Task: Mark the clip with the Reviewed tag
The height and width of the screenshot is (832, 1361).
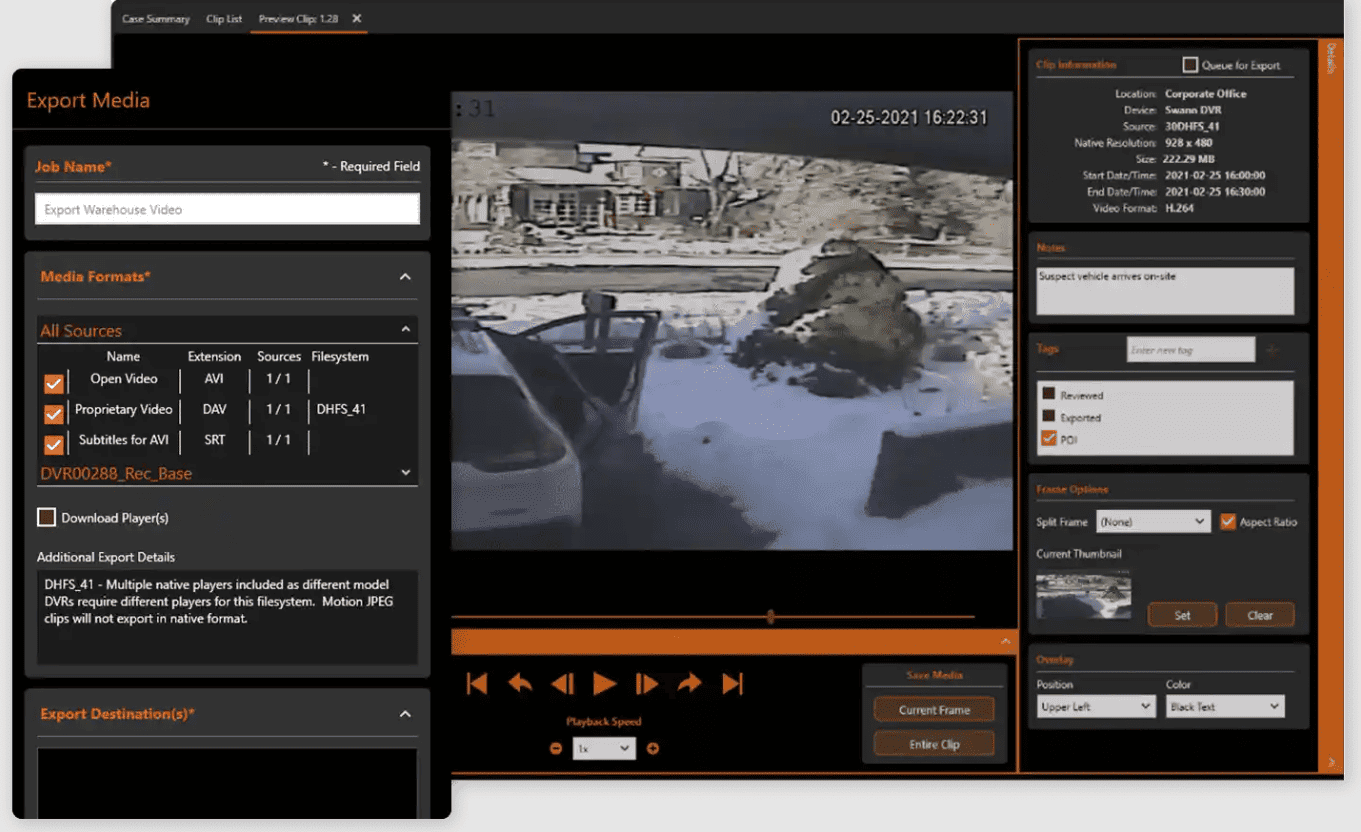Action: click(x=1049, y=394)
